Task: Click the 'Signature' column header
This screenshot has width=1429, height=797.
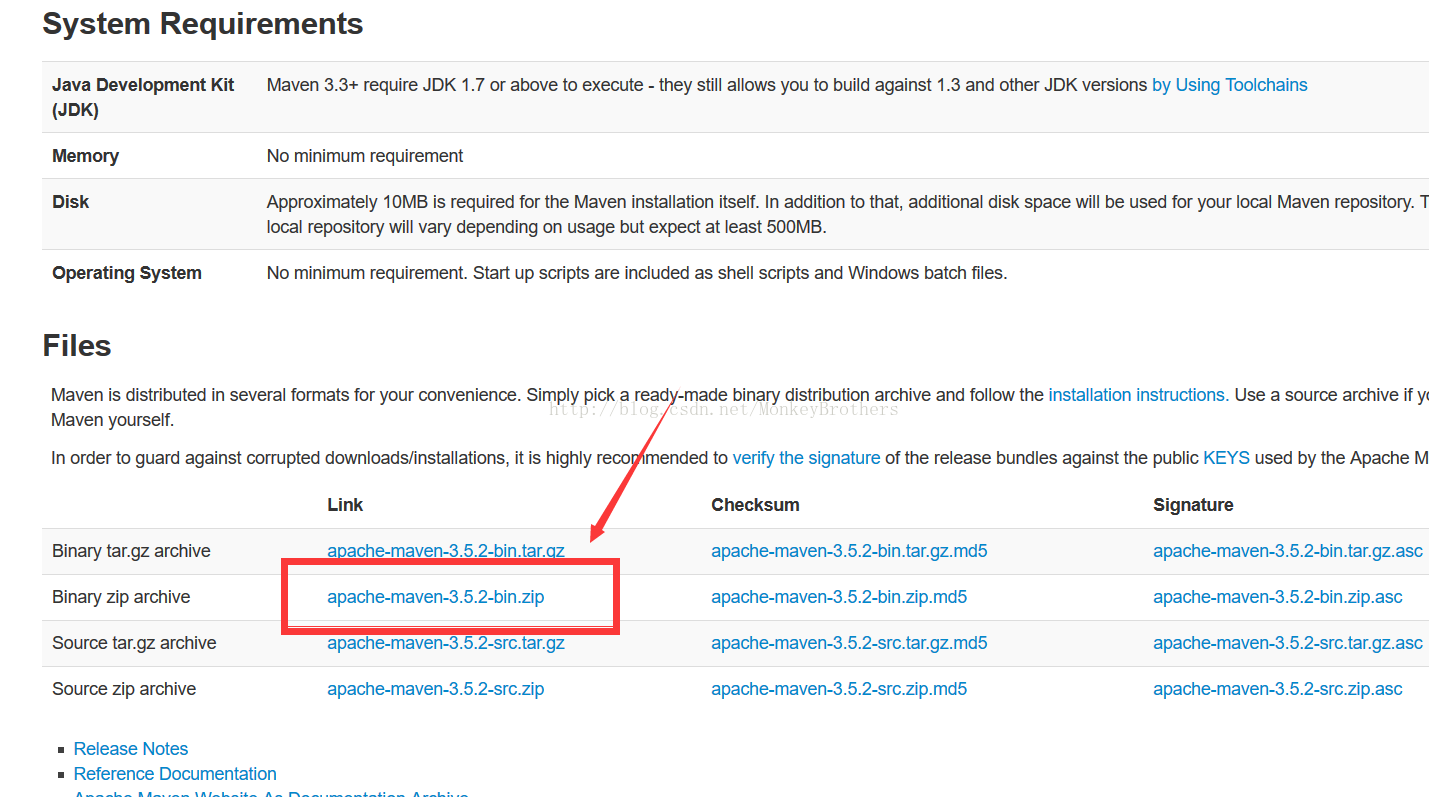Action: pyautogui.click(x=1193, y=505)
